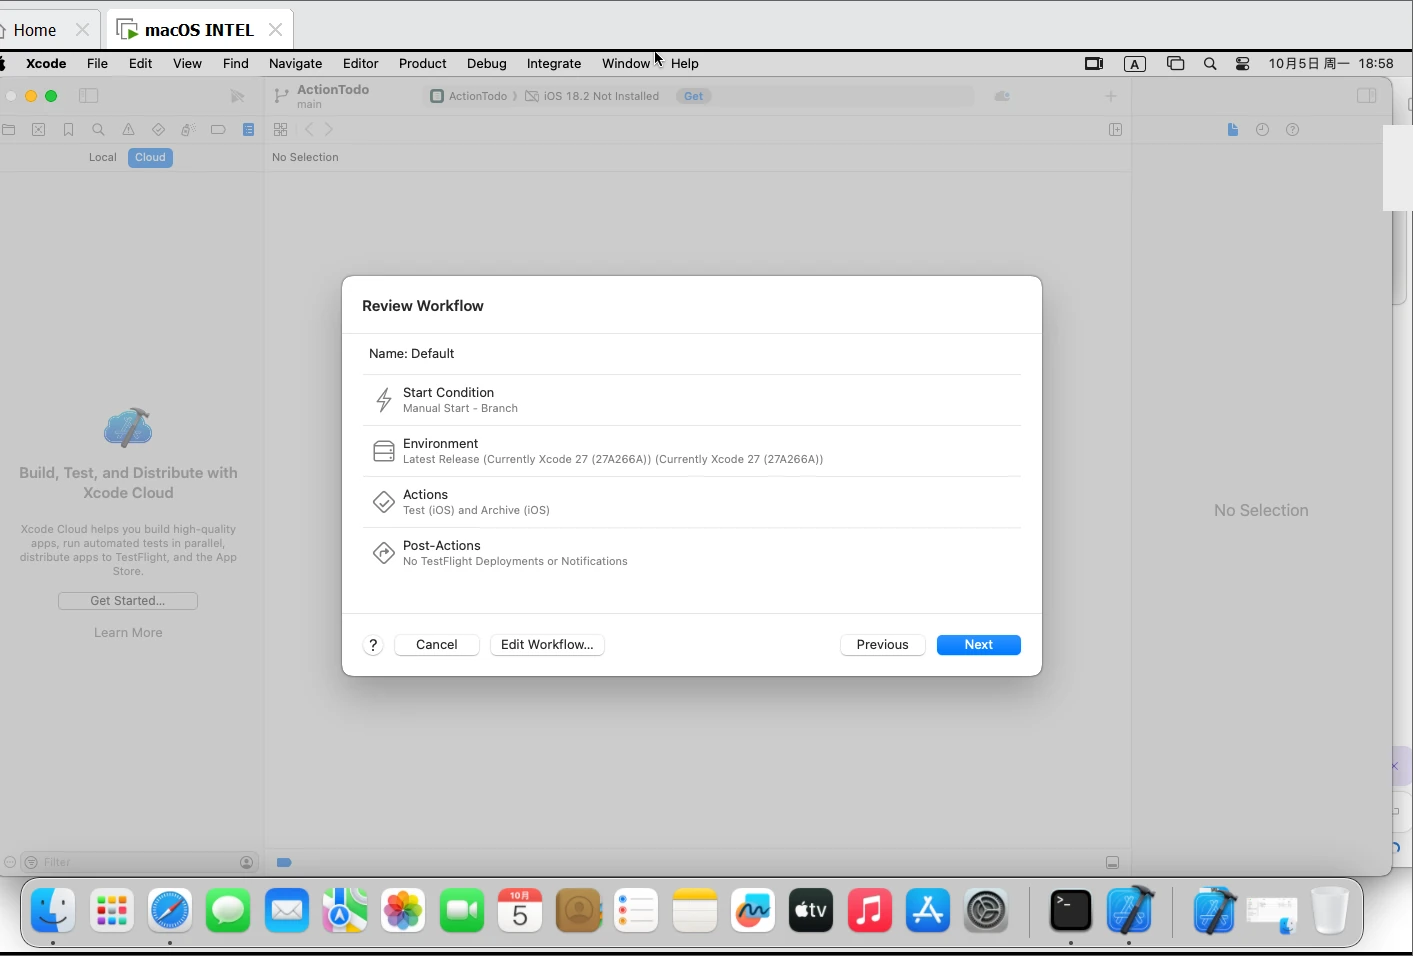Viewport: 1413px width, 956px height.
Task: Go back with the Previous button
Action: (882, 645)
